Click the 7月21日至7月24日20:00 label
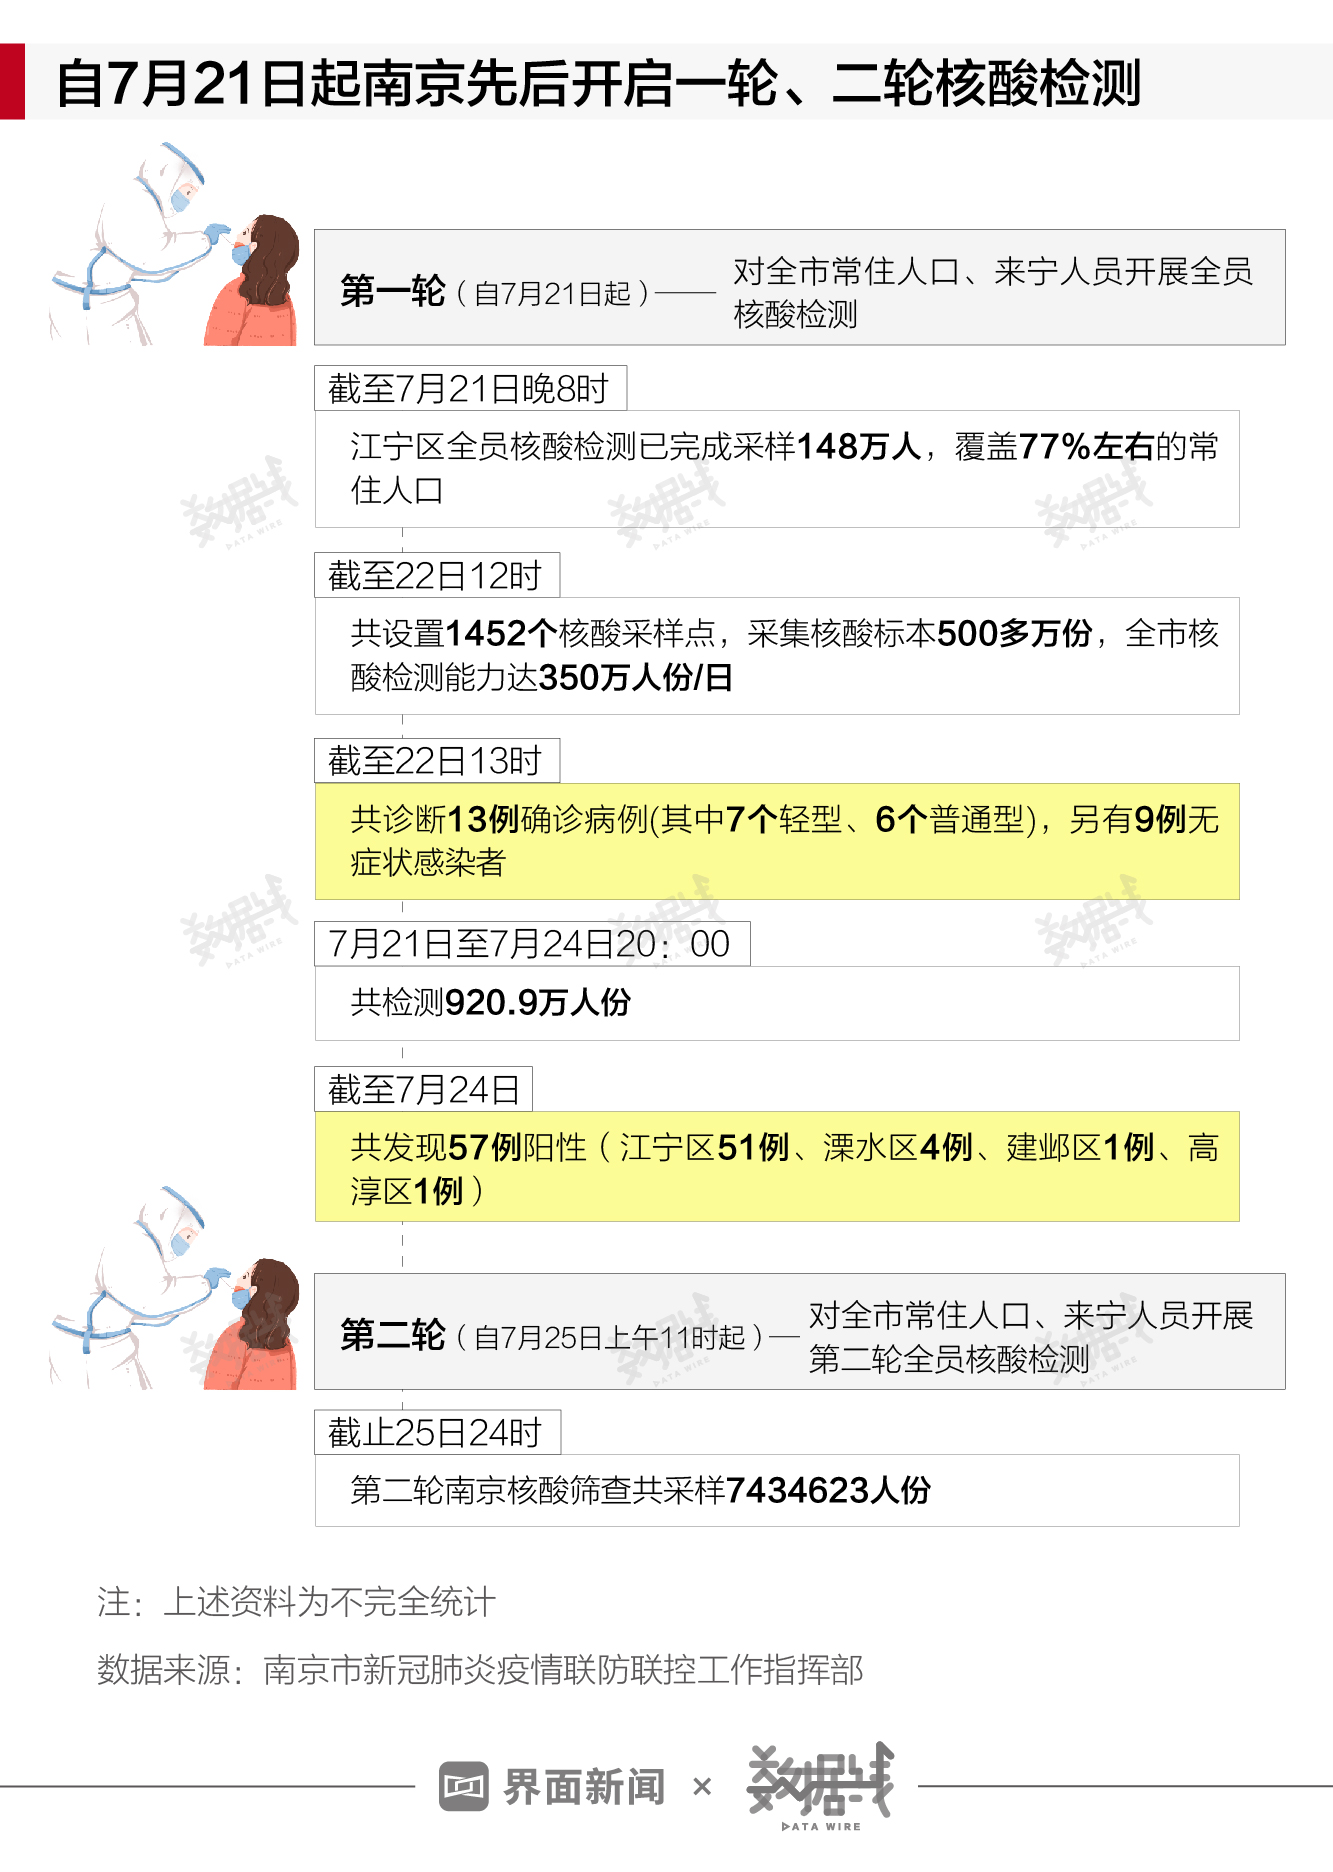1333x1872 pixels. point(532,944)
